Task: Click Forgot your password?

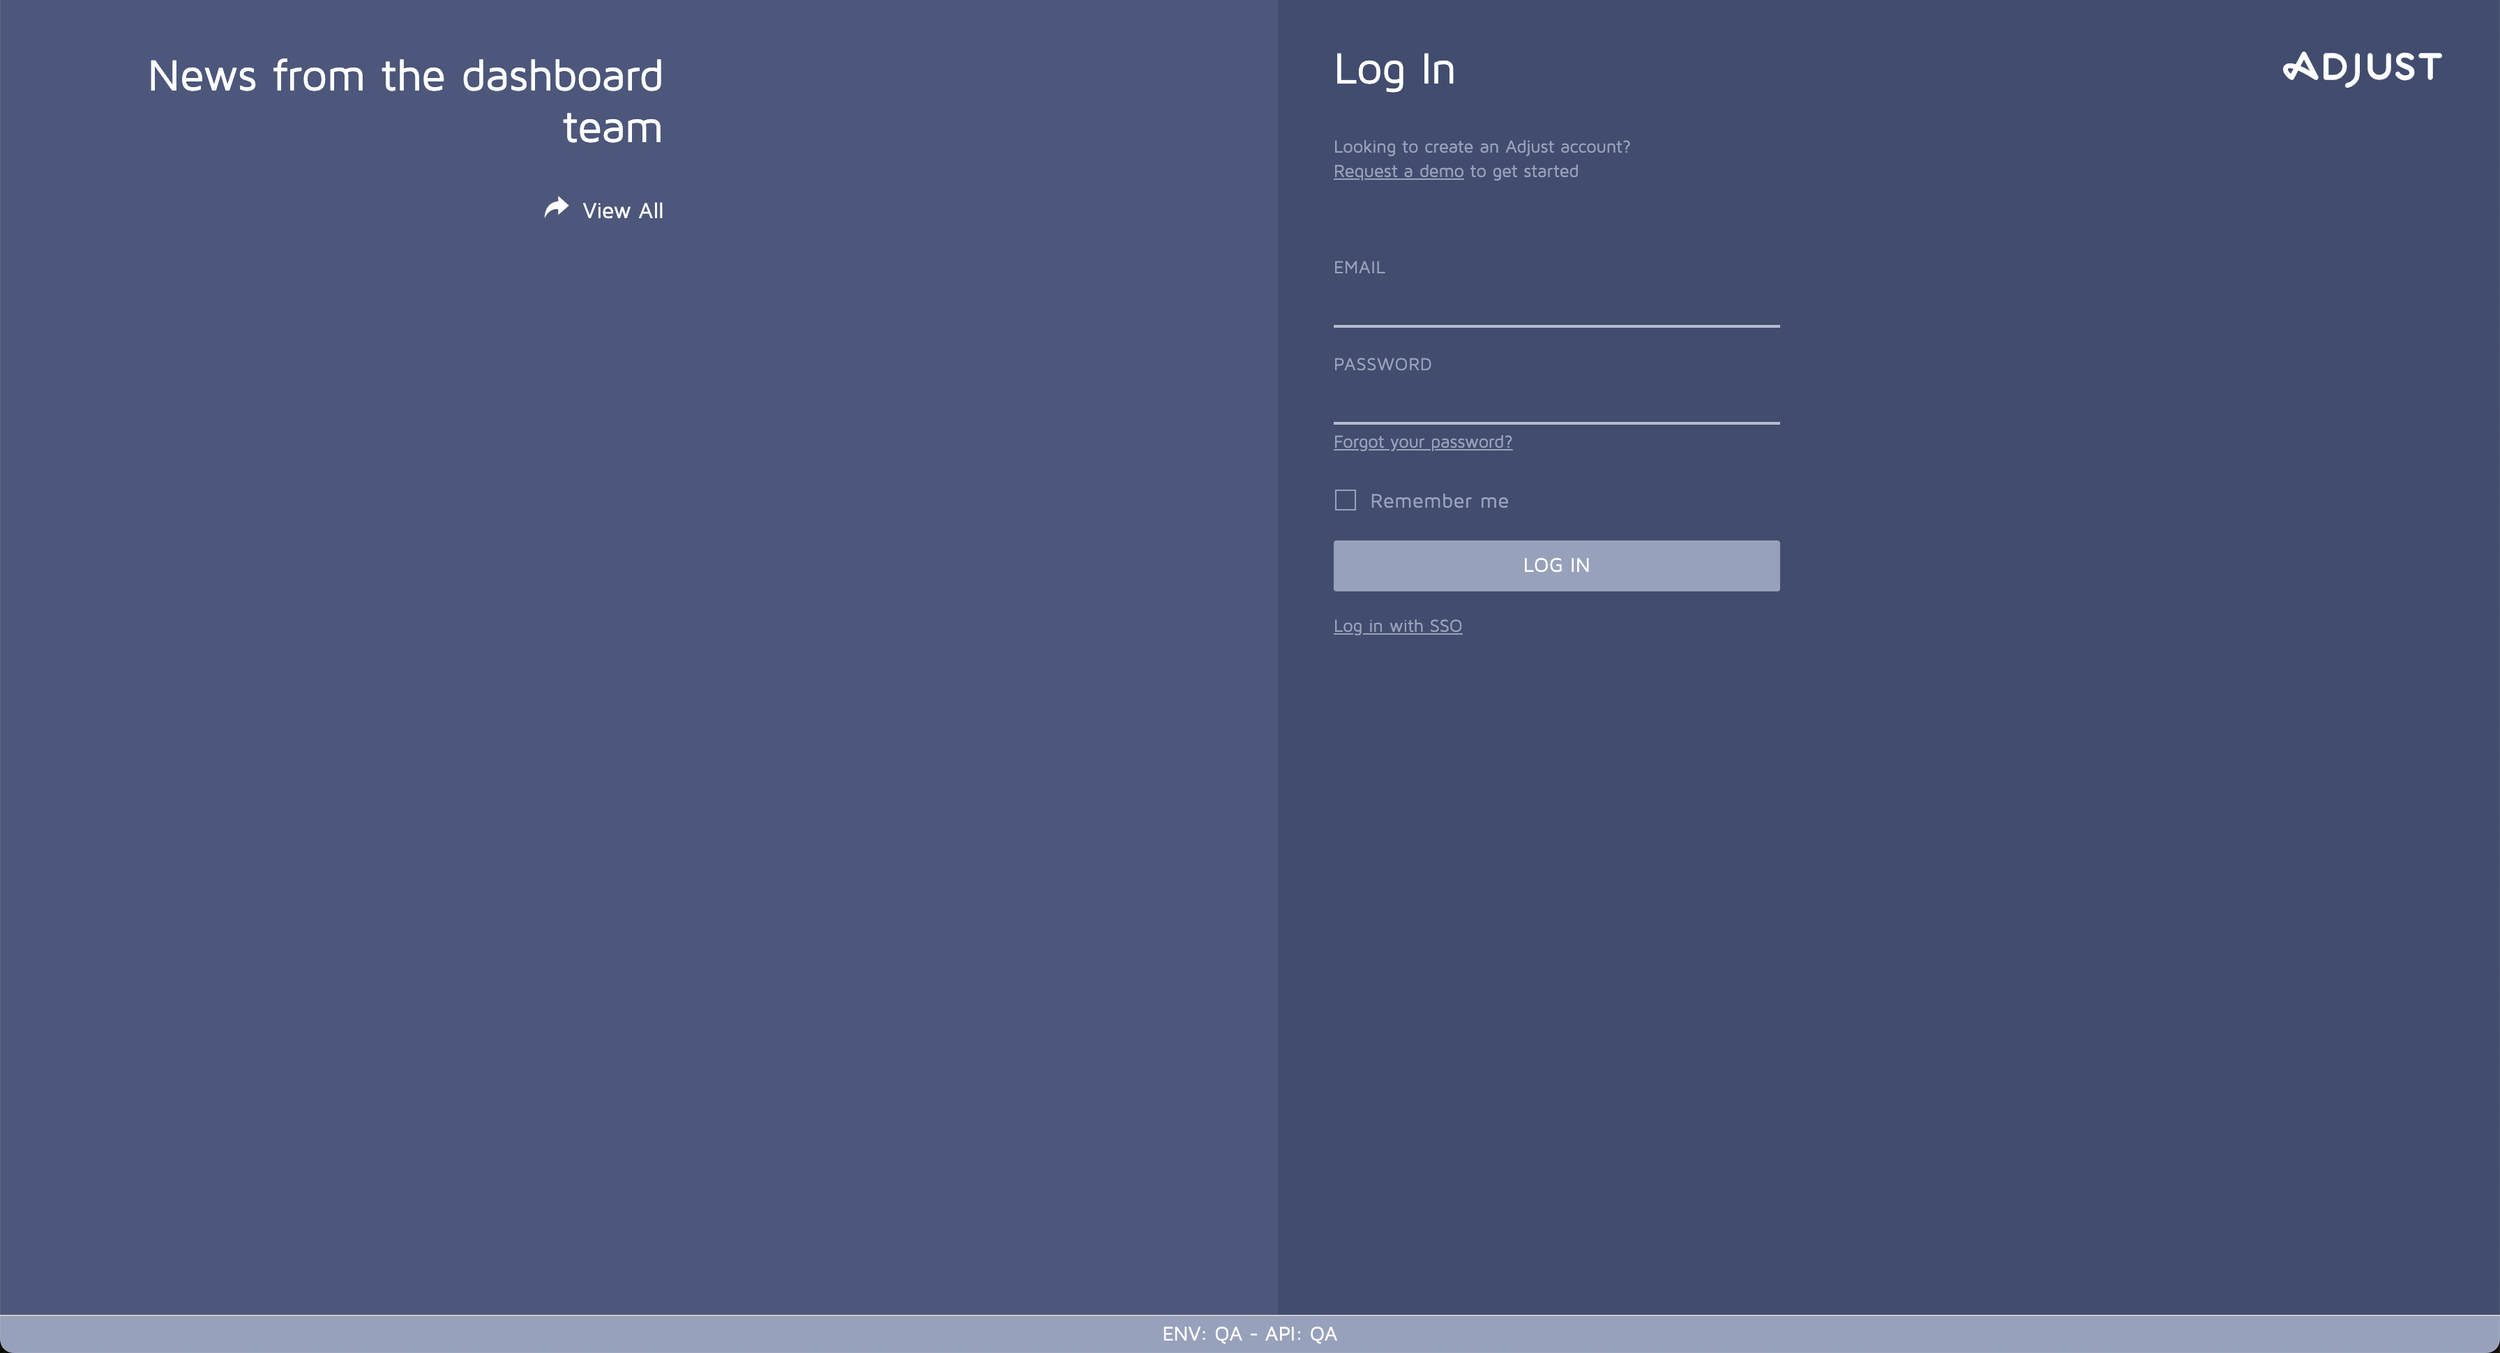Action: coord(1422,441)
